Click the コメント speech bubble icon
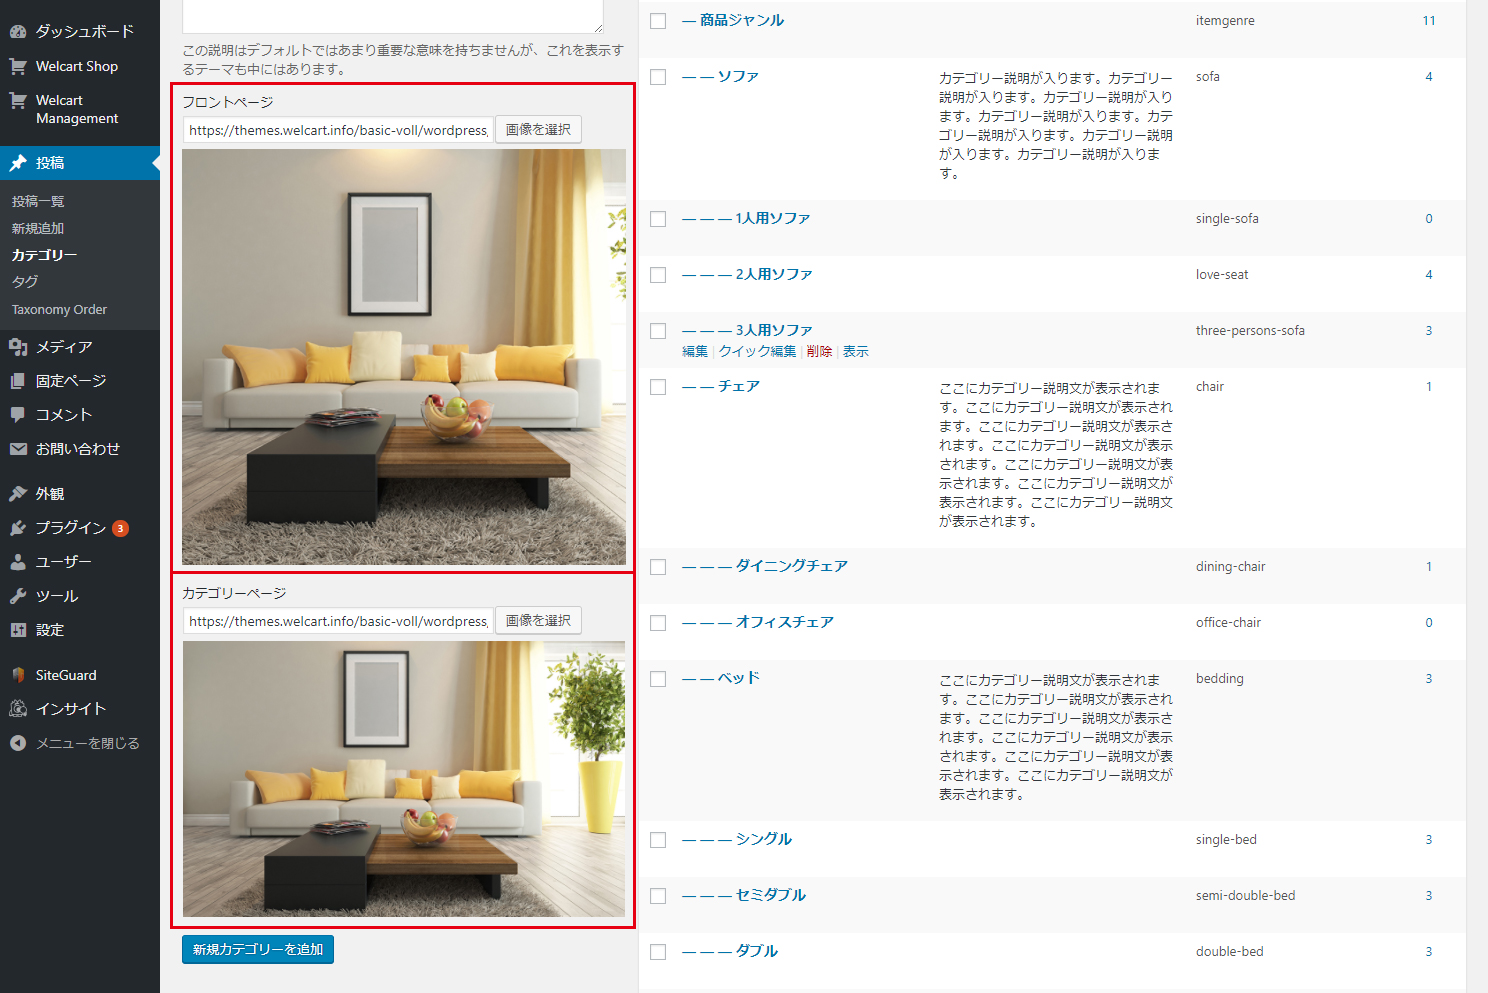Image resolution: width=1488 pixels, height=993 pixels. (18, 415)
